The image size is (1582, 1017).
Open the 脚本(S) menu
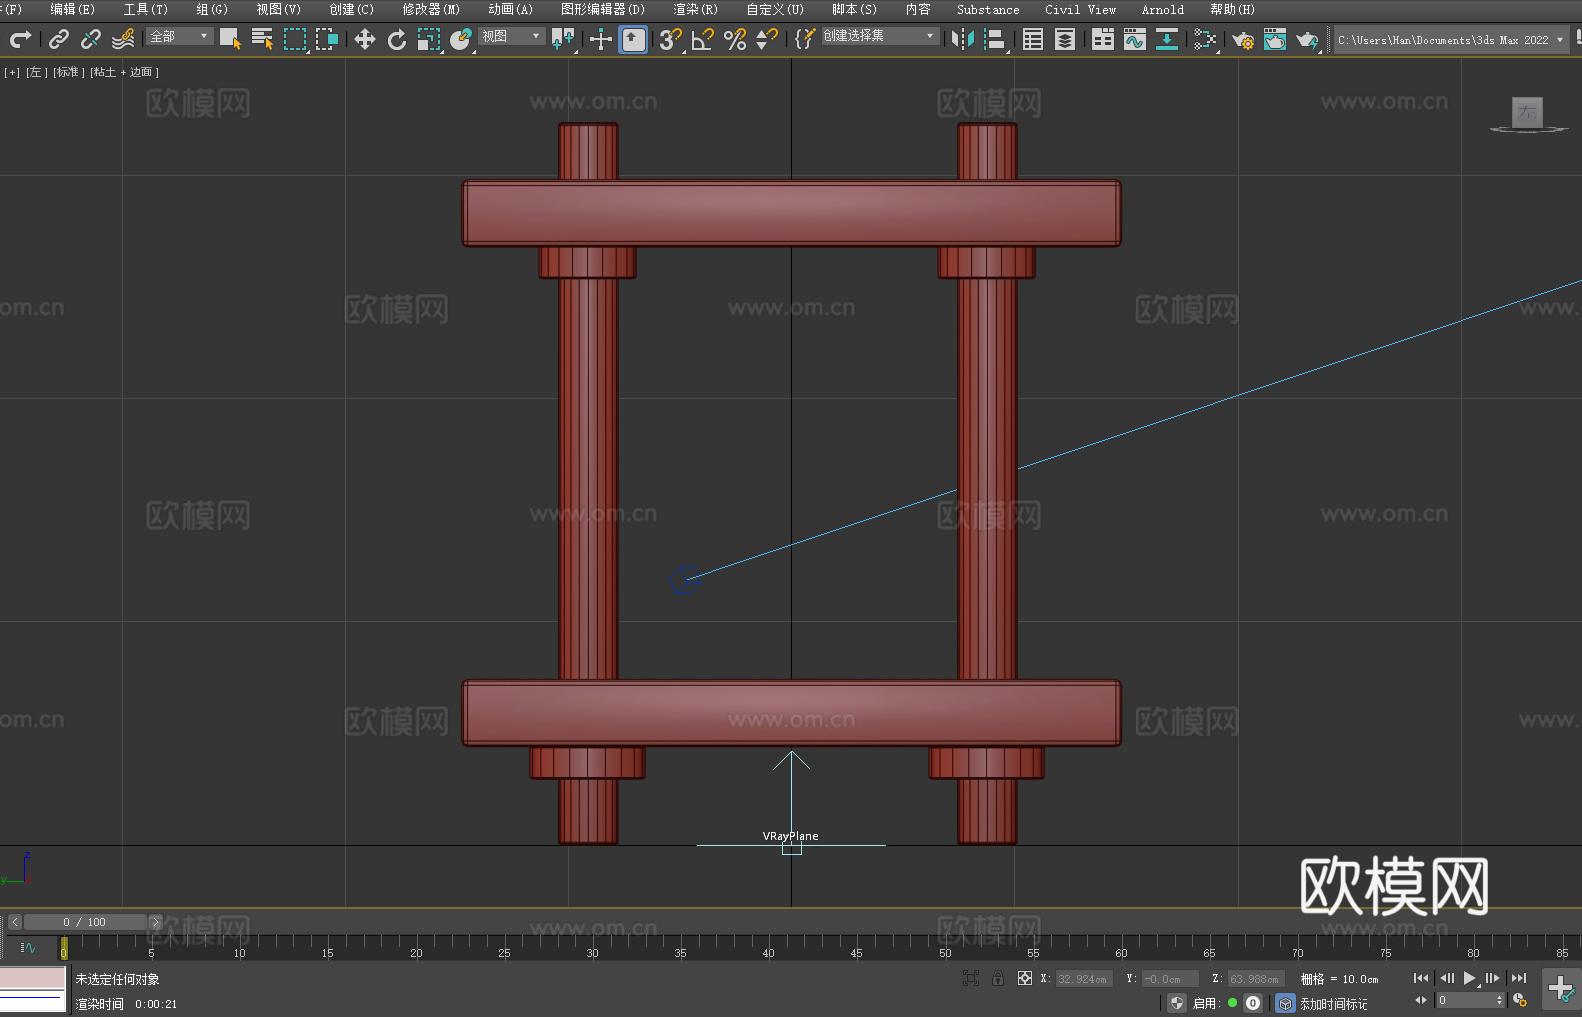(854, 9)
